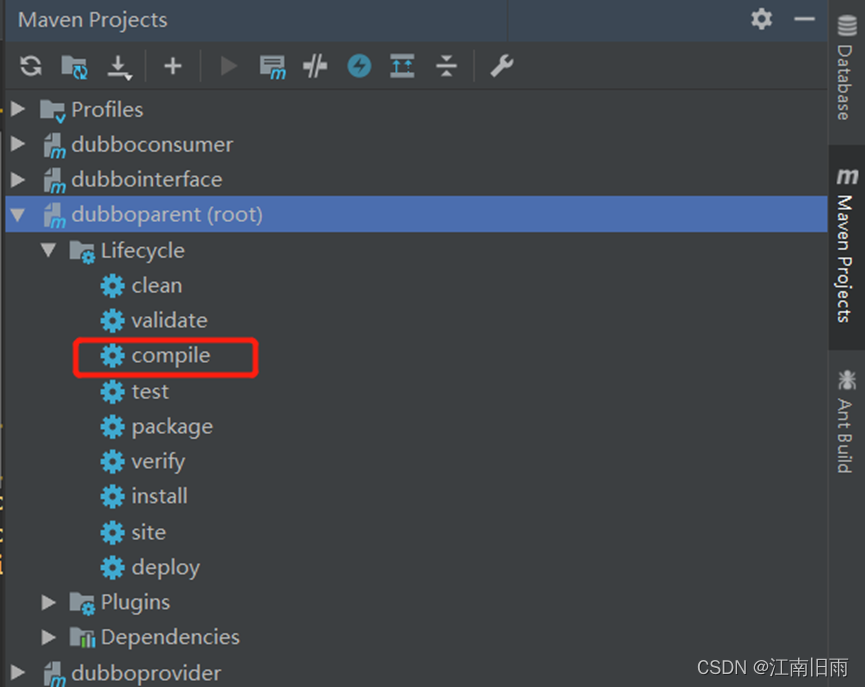Viewport: 865px width, 687px height.
Task: Expand the Profiles node arrow
Action: coord(18,109)
